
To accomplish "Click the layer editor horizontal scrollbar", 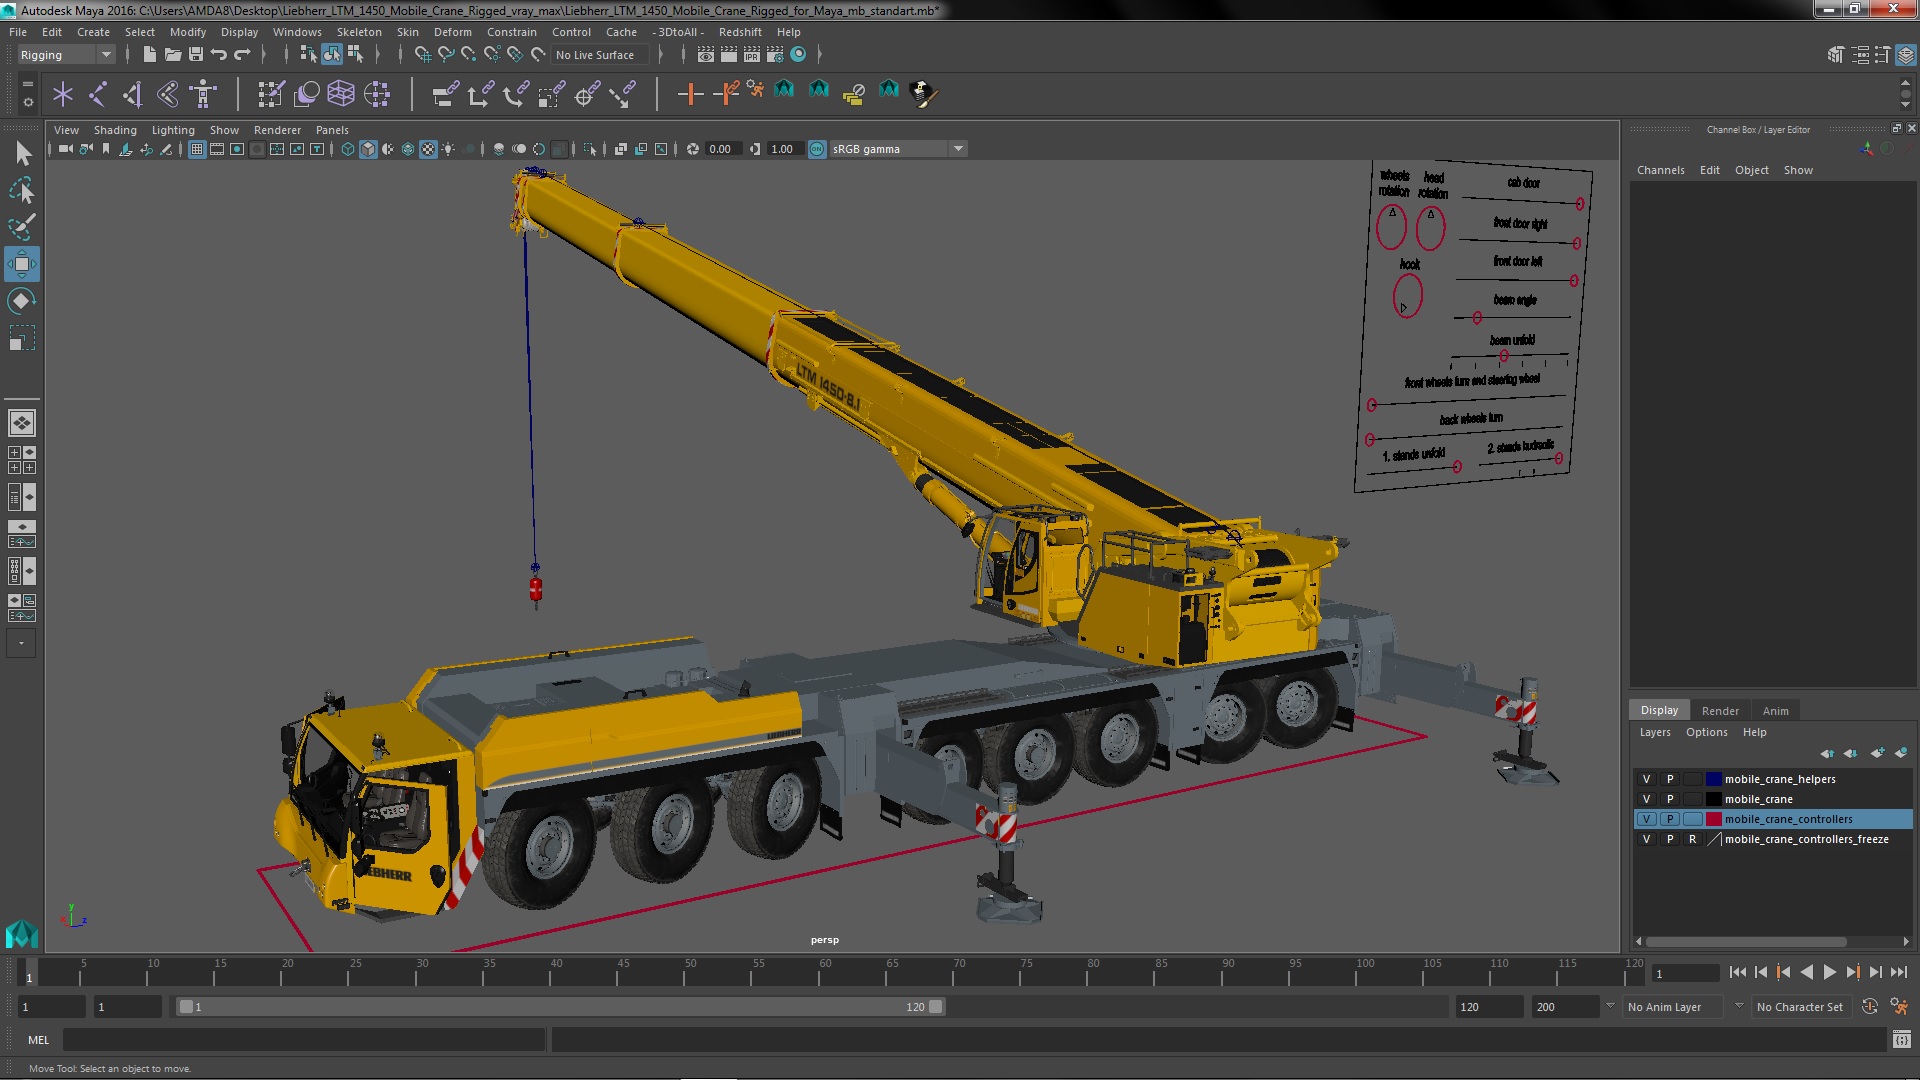I will (1746, 942).
